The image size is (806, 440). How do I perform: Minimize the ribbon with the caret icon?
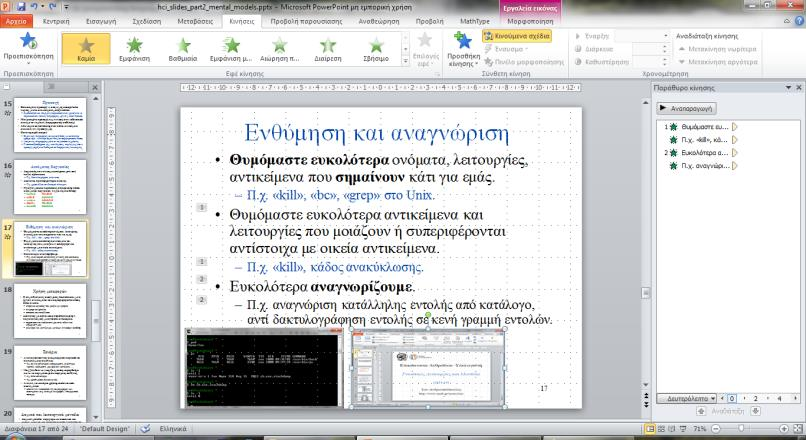[x=787, y=21]
